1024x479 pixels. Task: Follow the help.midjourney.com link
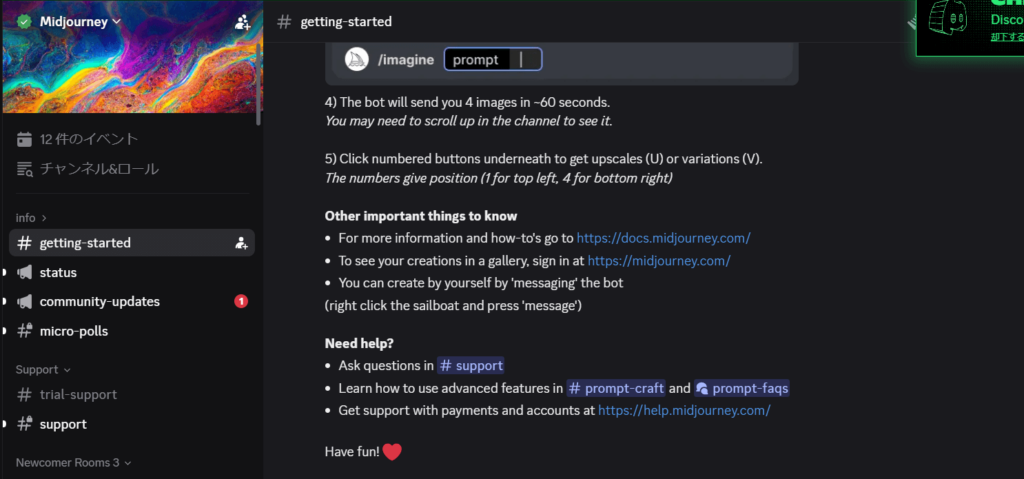click(x=684, y=410)
